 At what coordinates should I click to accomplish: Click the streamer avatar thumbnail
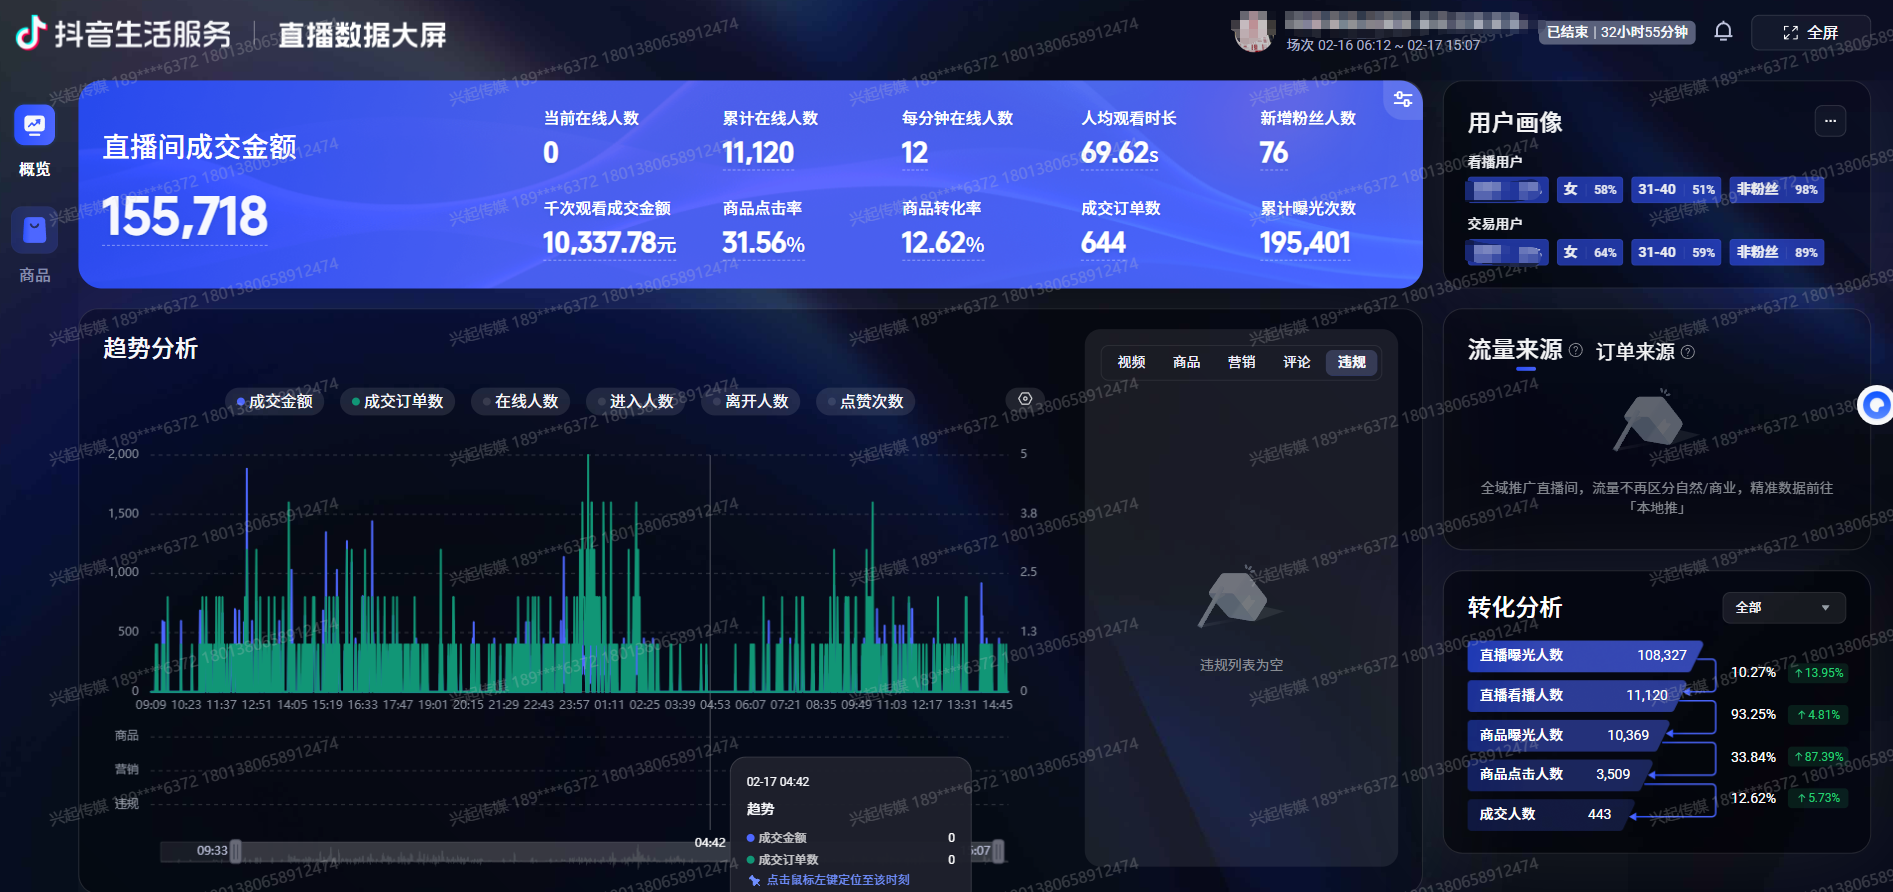[x=1254, y=31]
